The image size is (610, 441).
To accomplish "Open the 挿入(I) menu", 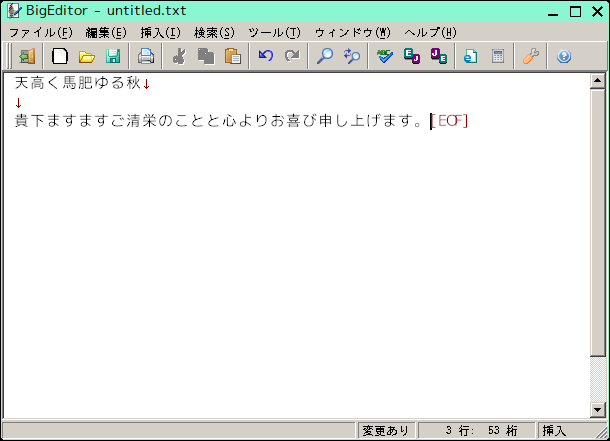I will 160,33.
